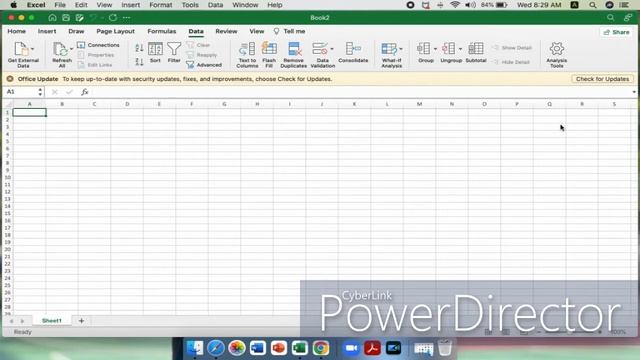This screenshot has height=360, width=640.
Task: Open Safari from the Dock
Action: tap(216, 348)
